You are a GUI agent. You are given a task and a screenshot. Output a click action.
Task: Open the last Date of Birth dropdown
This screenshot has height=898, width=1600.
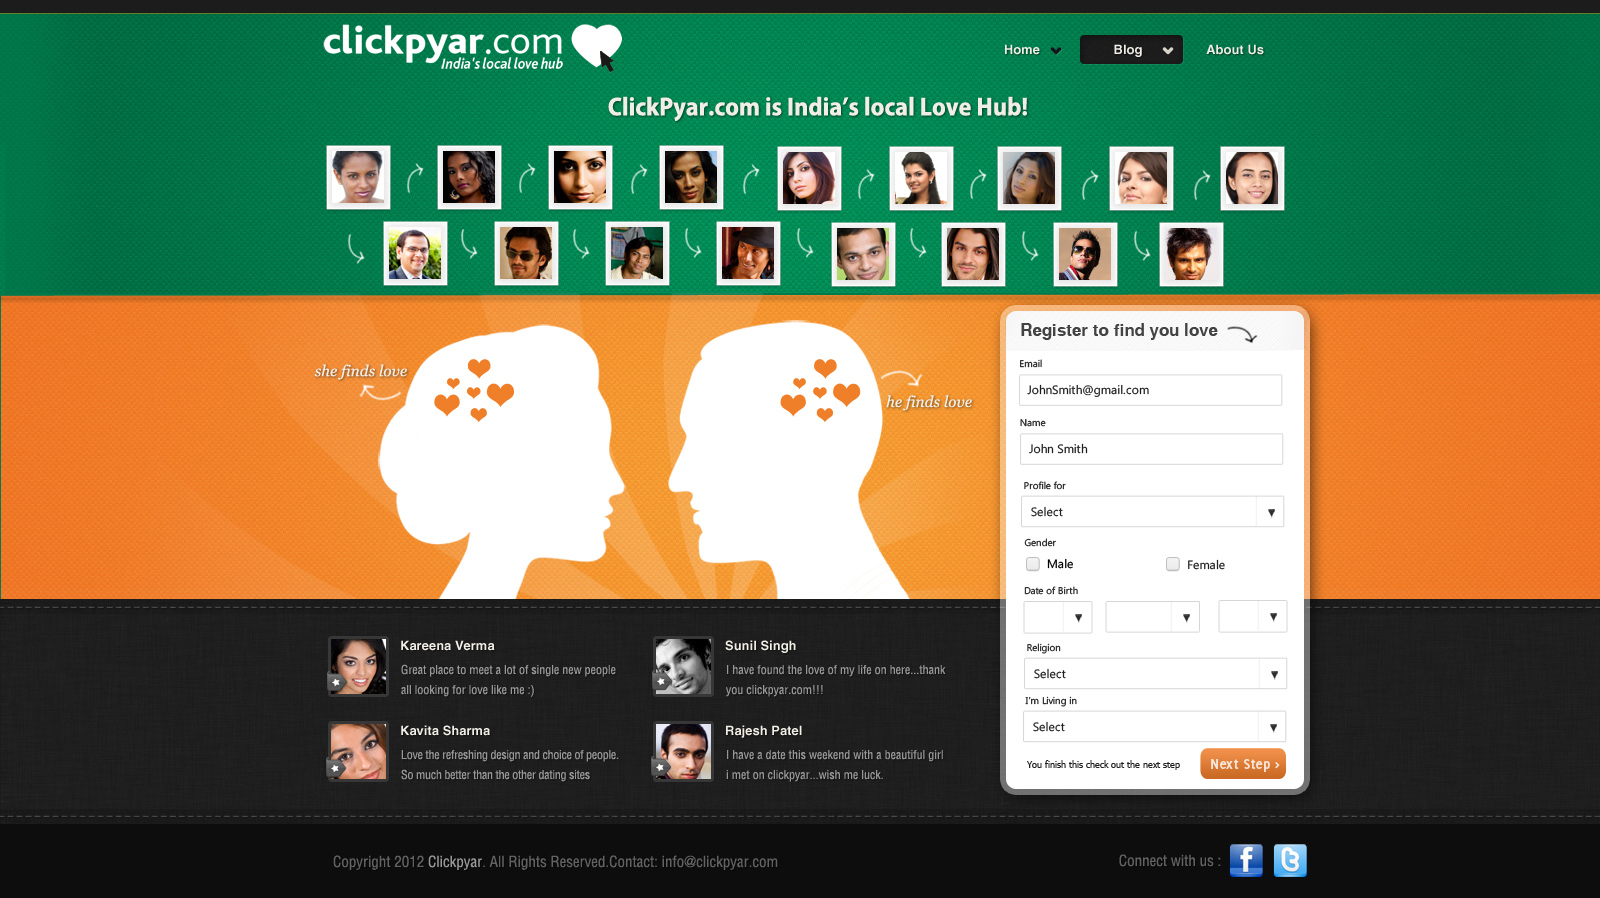point(1253,617)
